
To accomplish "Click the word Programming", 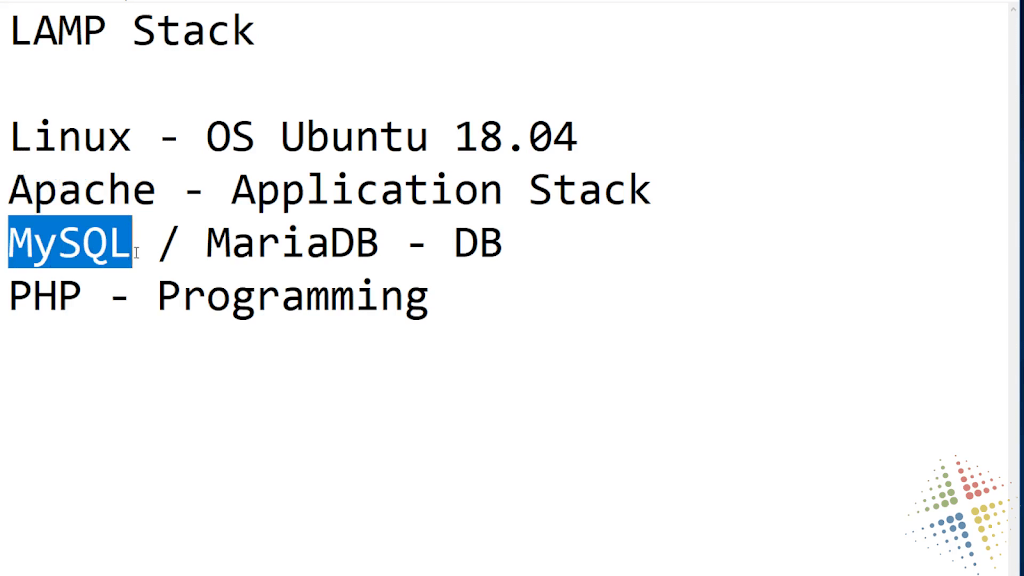I will pyautogui.click(x=293, y=298).
